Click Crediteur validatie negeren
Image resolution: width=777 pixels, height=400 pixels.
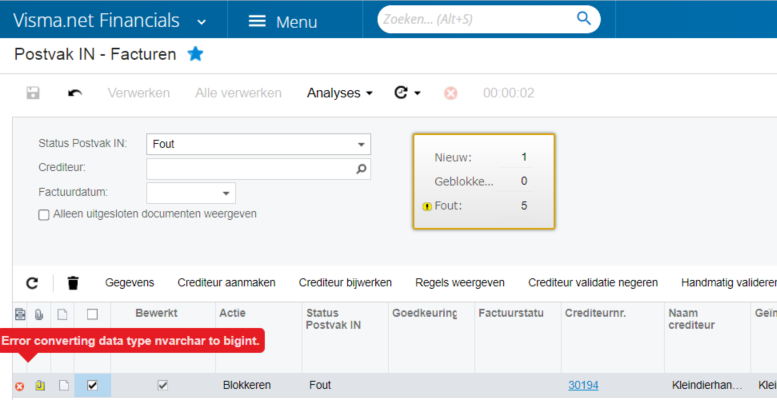(x=593, y=283)
